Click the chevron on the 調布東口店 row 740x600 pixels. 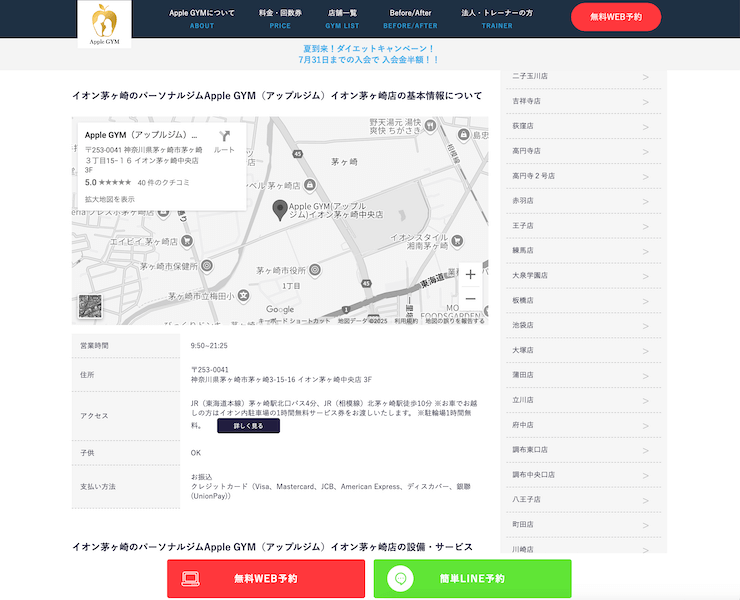pyautogui.click(x=646, y=450)
